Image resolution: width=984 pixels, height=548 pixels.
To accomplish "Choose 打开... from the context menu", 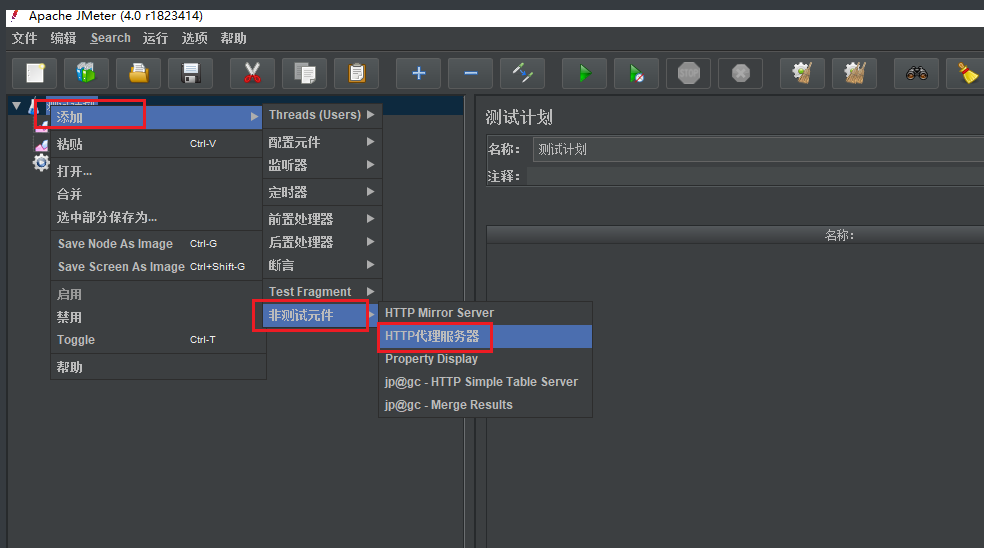I will (158, 171).
